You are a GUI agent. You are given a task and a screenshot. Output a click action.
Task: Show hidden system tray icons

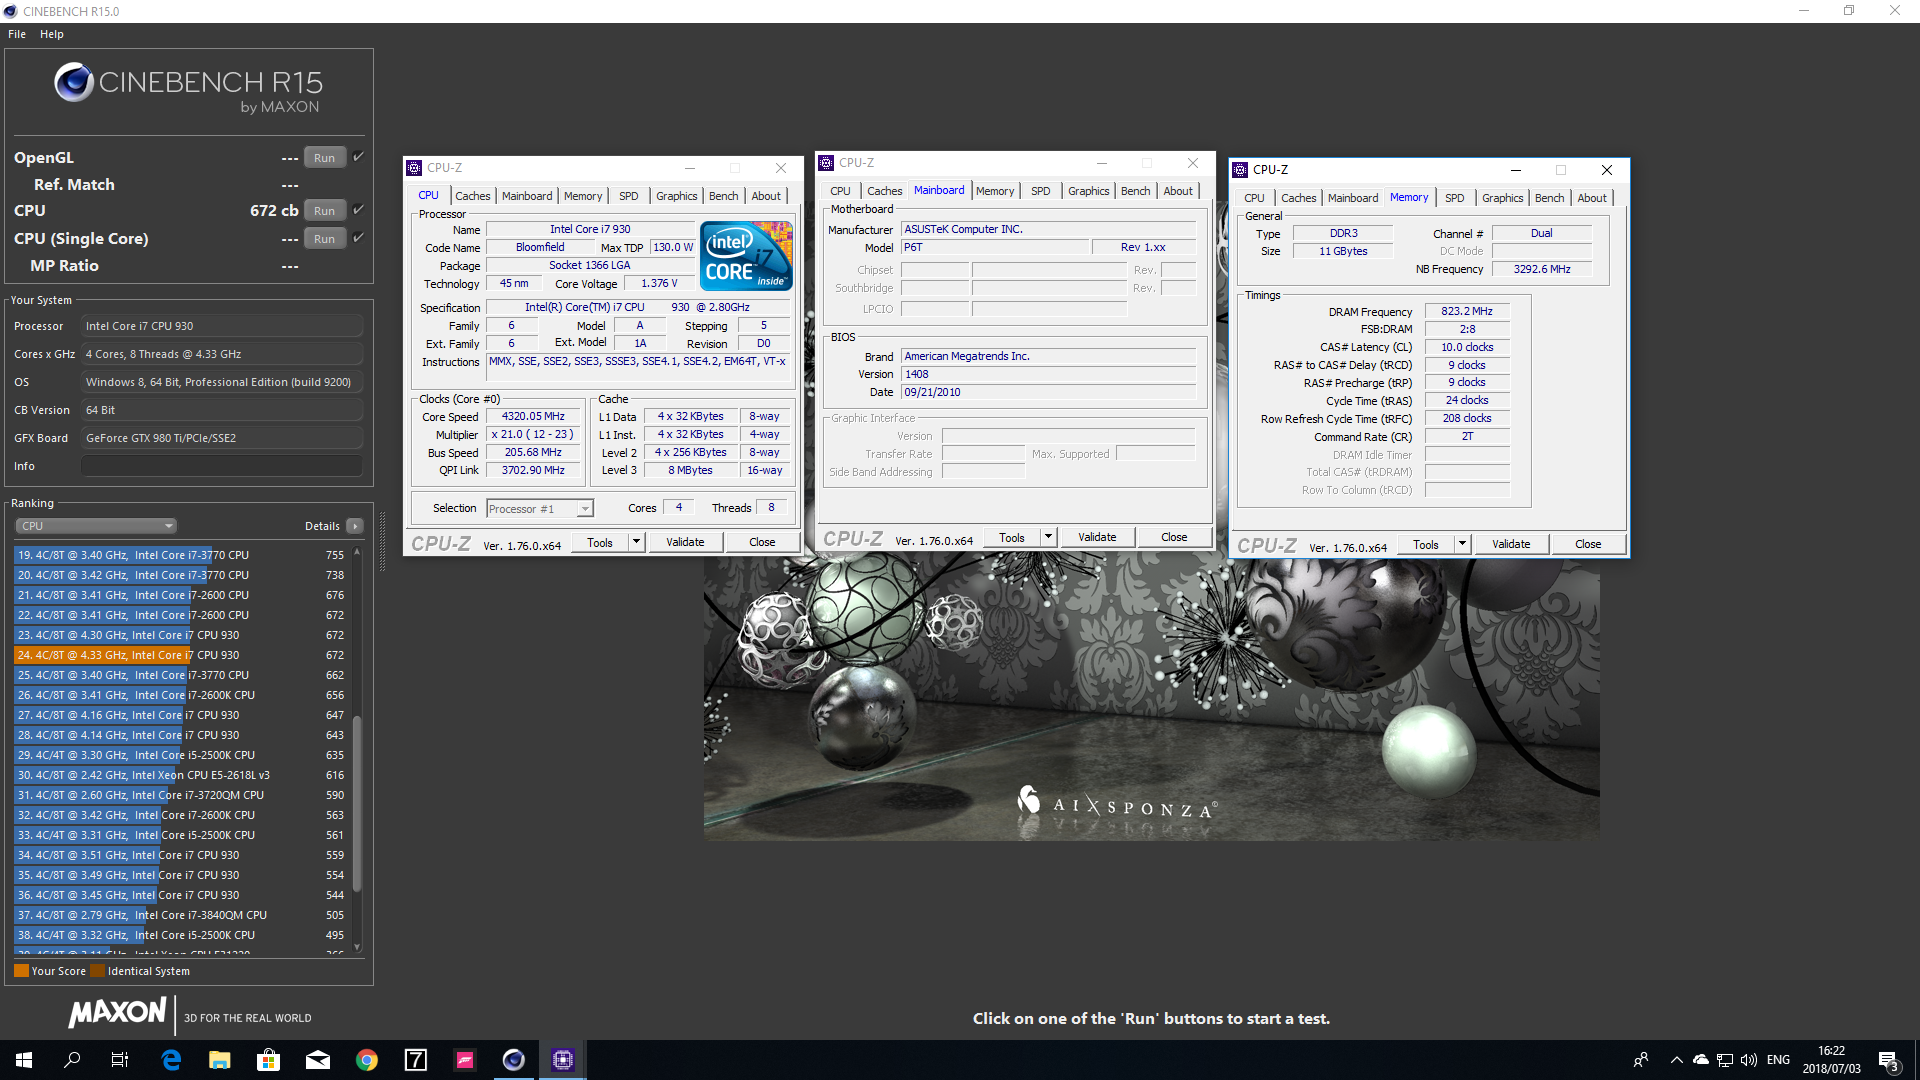(1677, 1060)
